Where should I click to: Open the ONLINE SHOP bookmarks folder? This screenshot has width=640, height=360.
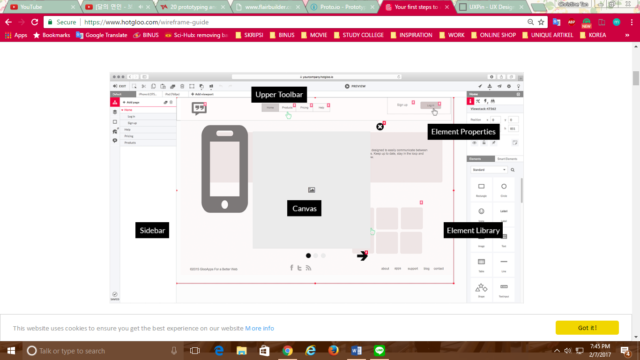click(x=493, y=35)
